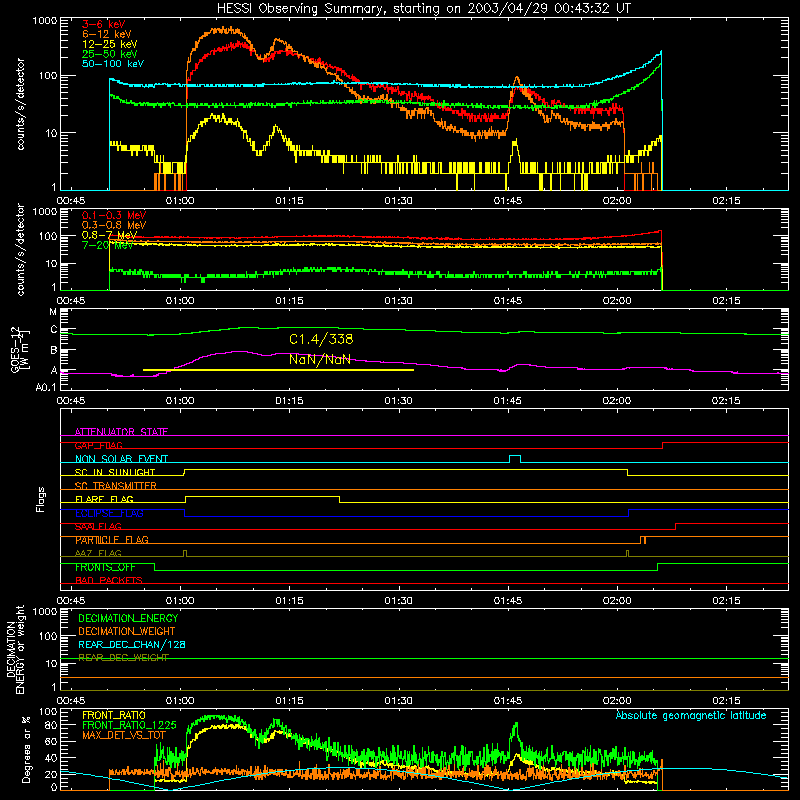Click the DECIMATION_WEIGHT legend label

(127, 632)
